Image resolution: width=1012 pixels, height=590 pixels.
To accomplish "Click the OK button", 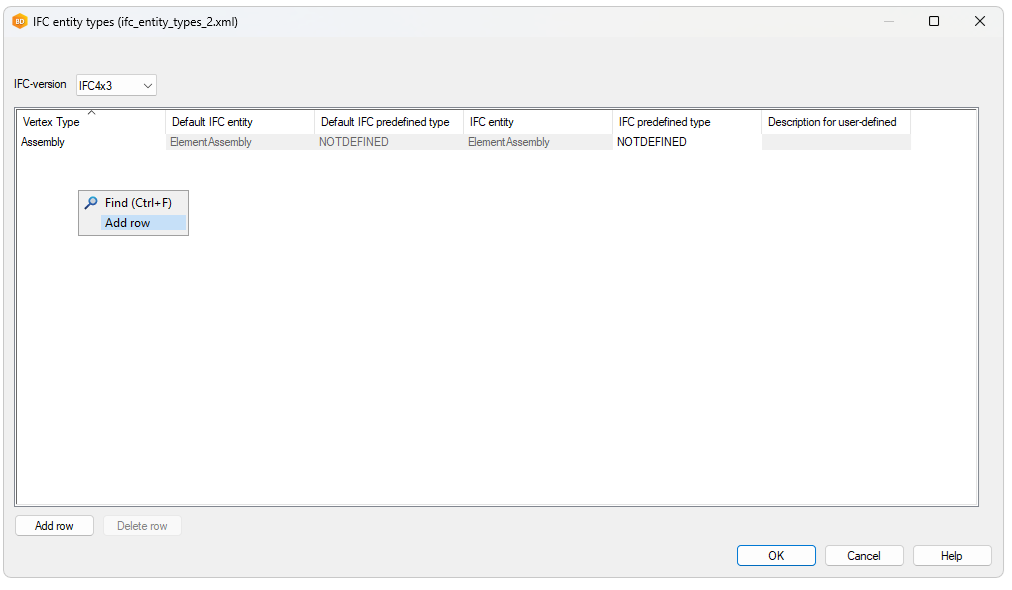I will (776, 556).
